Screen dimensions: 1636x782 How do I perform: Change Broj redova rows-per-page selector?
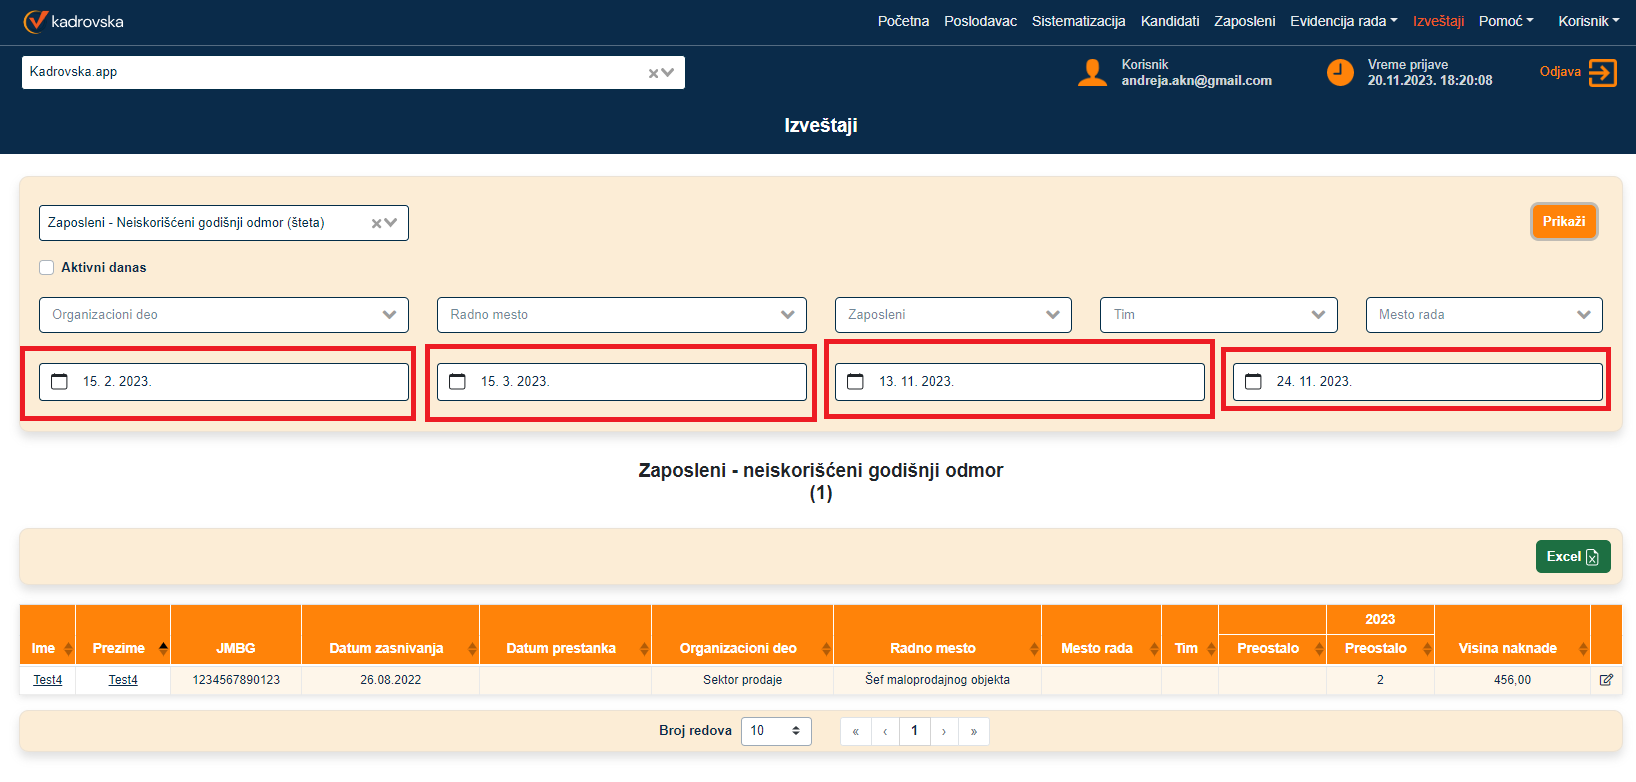(x=775, y=731)
